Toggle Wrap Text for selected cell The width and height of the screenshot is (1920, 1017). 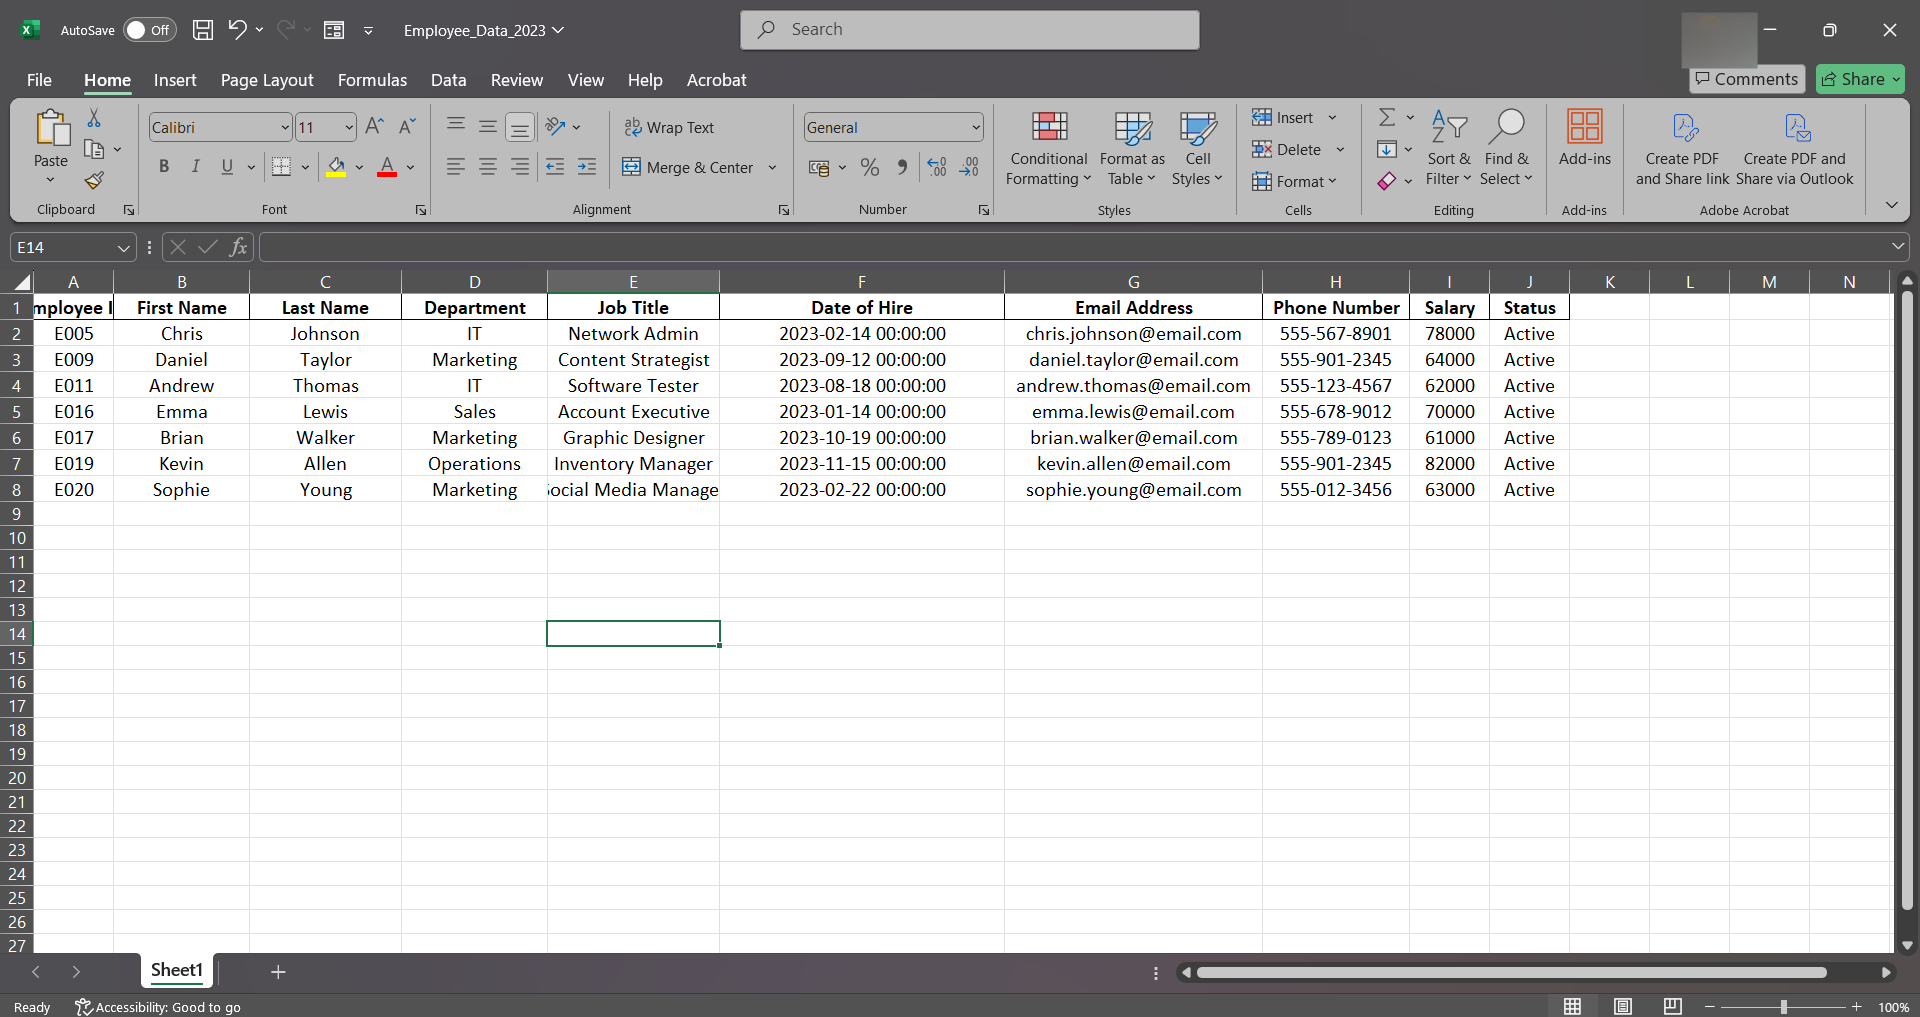(x=669, y=127)
